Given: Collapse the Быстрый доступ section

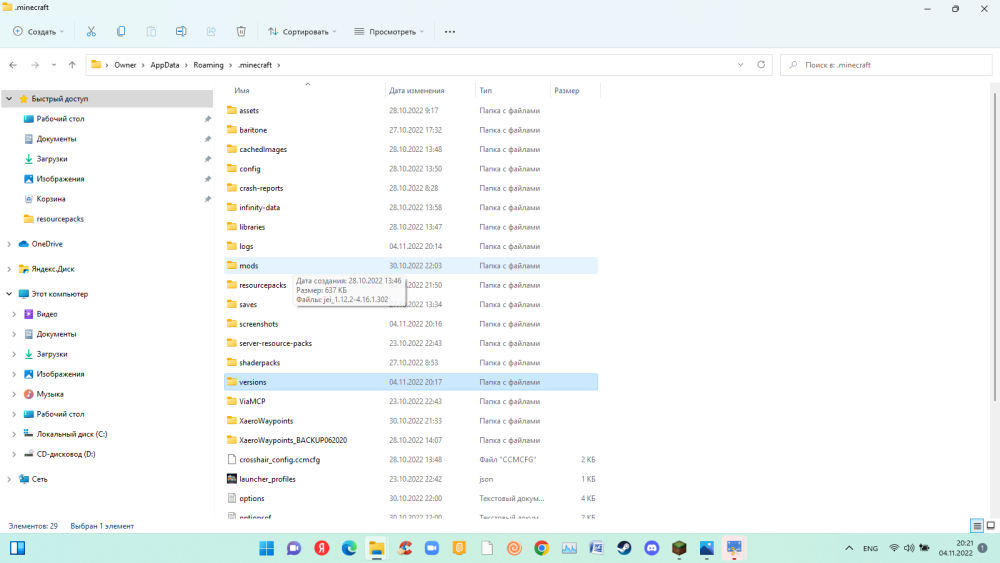Looking at the screenshot, I should [9, 99].
